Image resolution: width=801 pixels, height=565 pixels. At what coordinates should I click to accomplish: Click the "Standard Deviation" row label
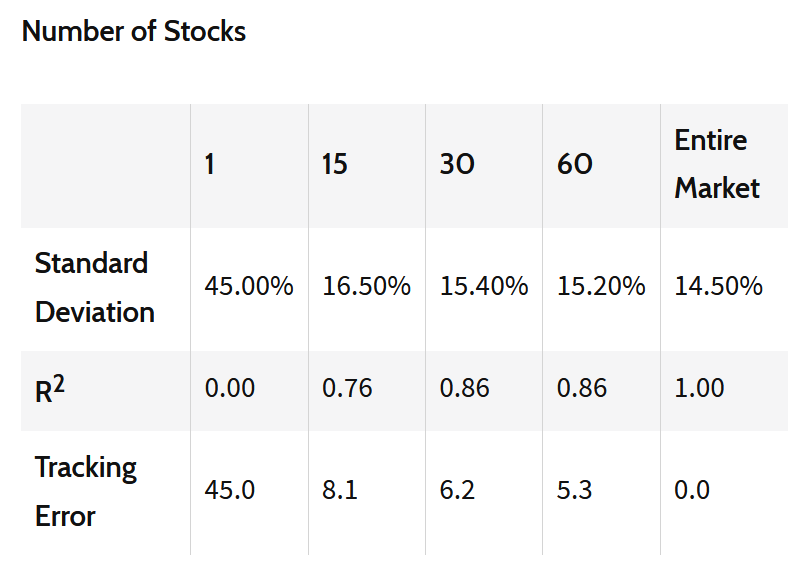(94, 288)
